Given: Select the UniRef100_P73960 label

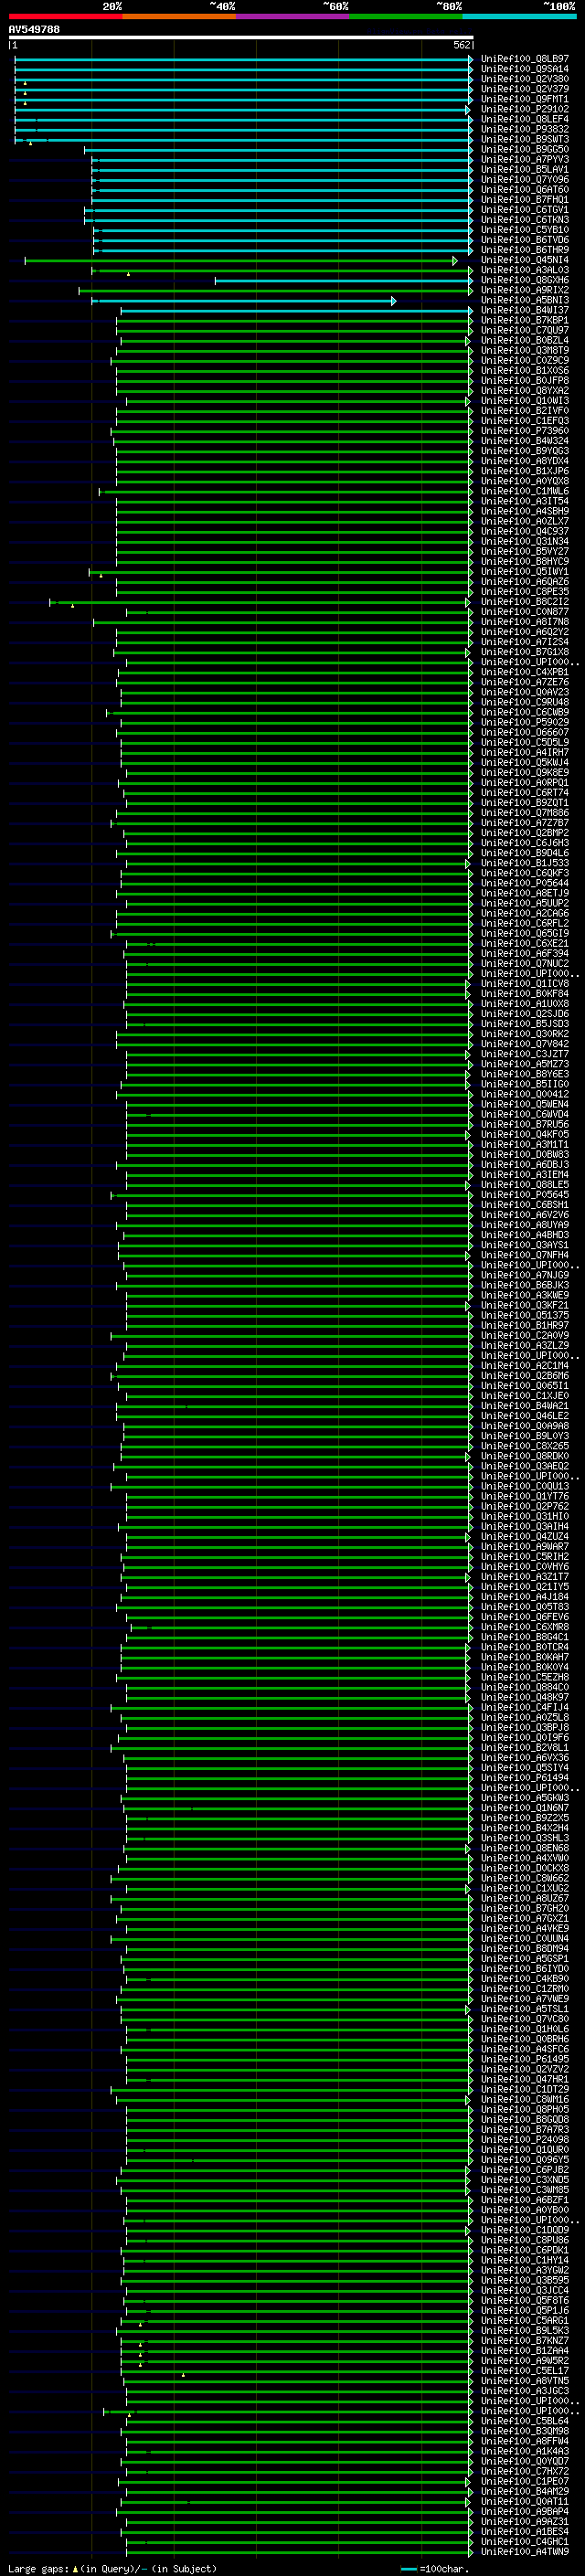Looking at the screenshot, I should [524, 431].
